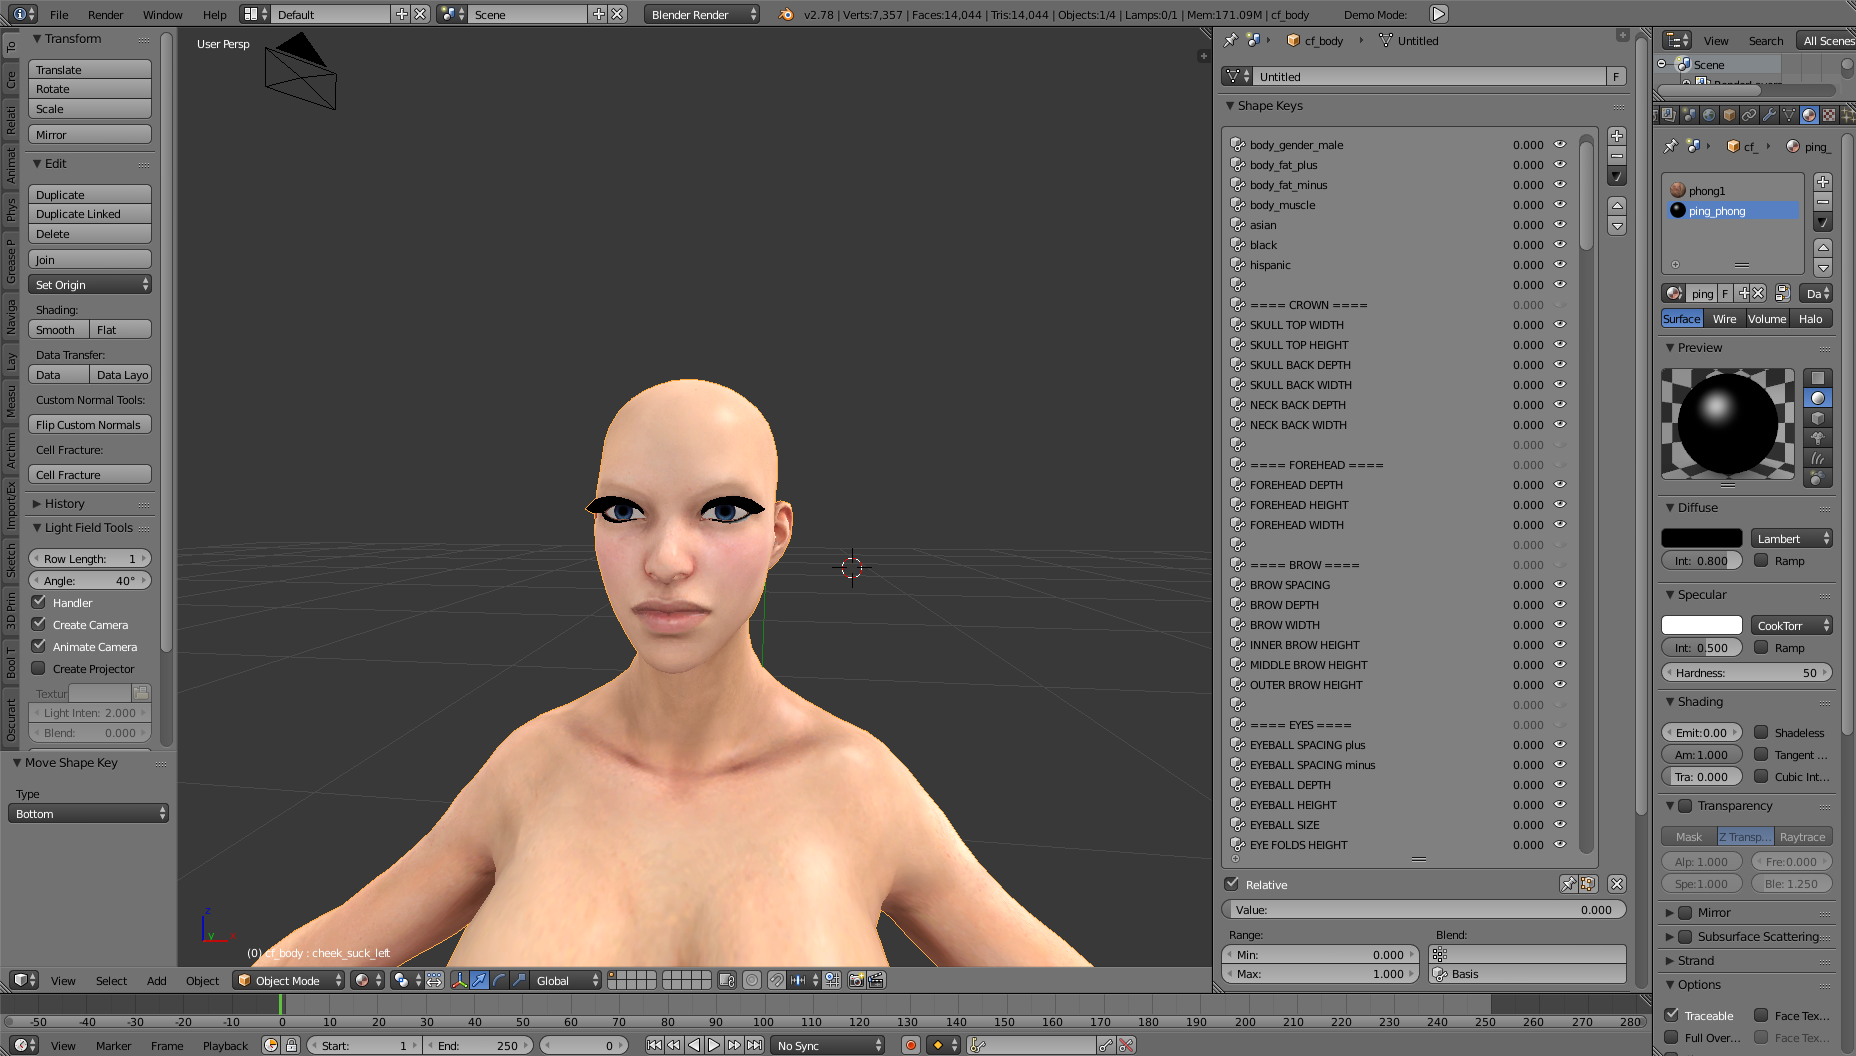Screen dimensions: 1856x1056
Task: Open the No Sync dropdown
Action: [x=829, y=1045]
